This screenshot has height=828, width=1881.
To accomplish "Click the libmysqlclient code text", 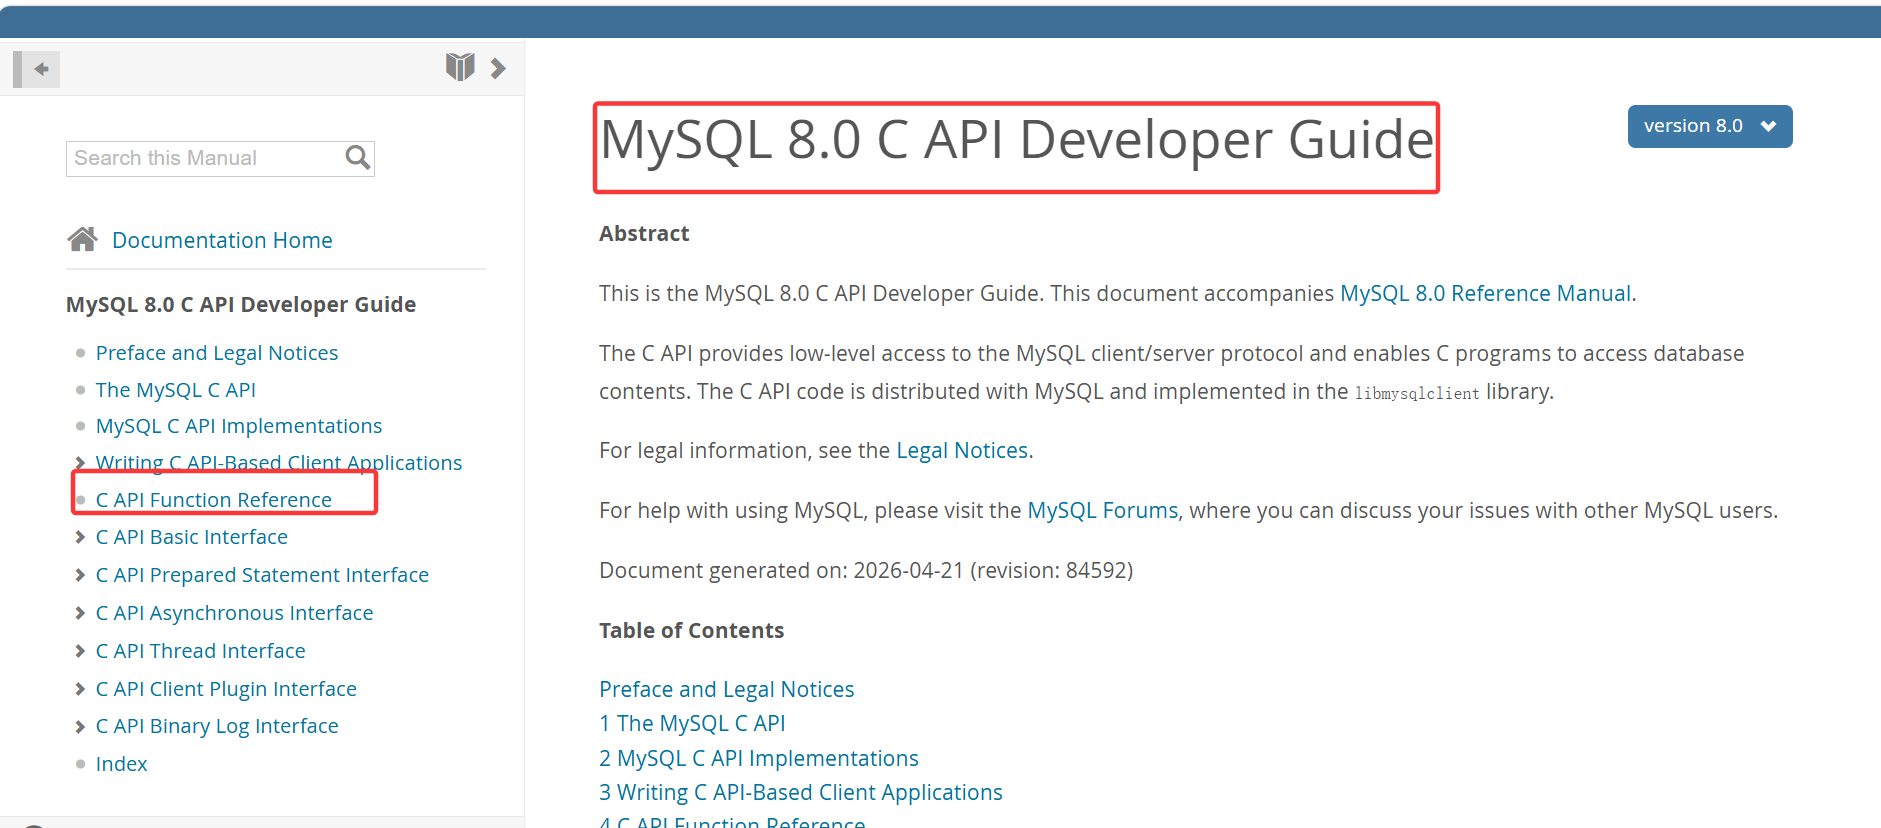I will coord(1417,393).
